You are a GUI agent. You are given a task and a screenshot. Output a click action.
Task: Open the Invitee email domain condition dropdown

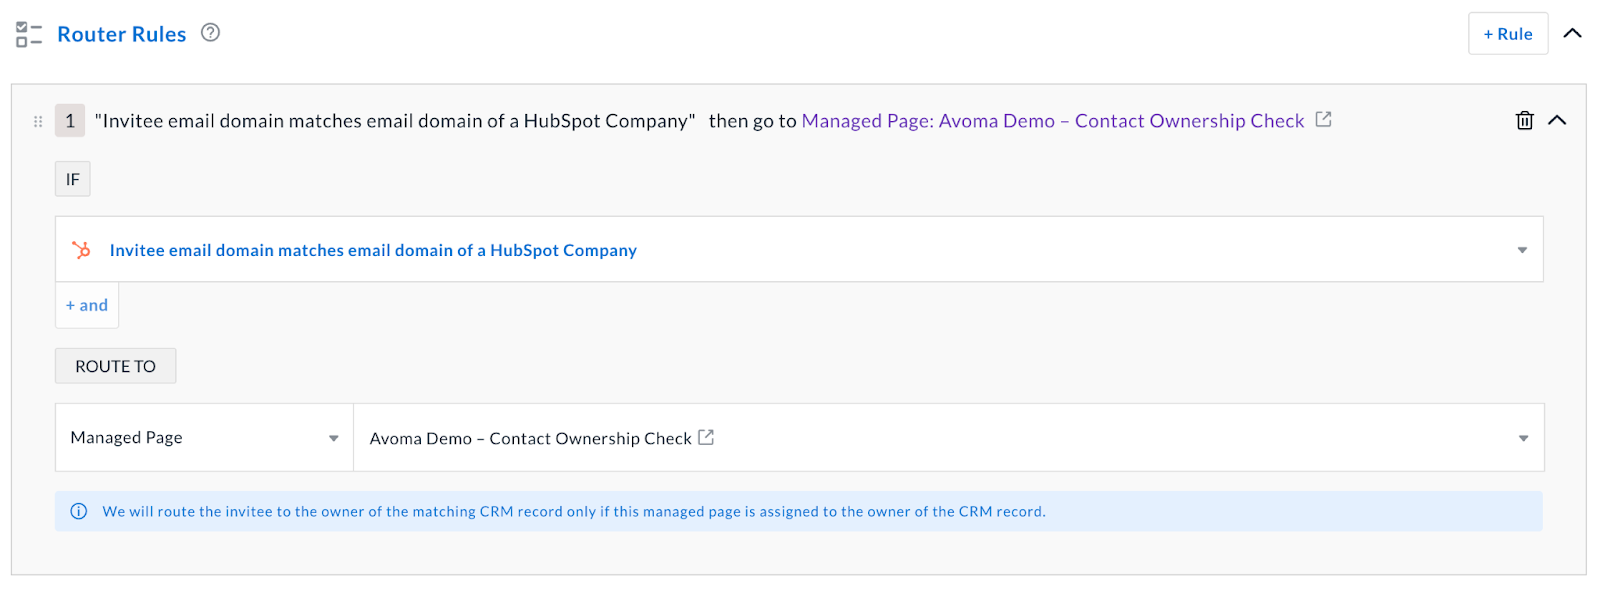pyautogui.click(x=799, y=250)
